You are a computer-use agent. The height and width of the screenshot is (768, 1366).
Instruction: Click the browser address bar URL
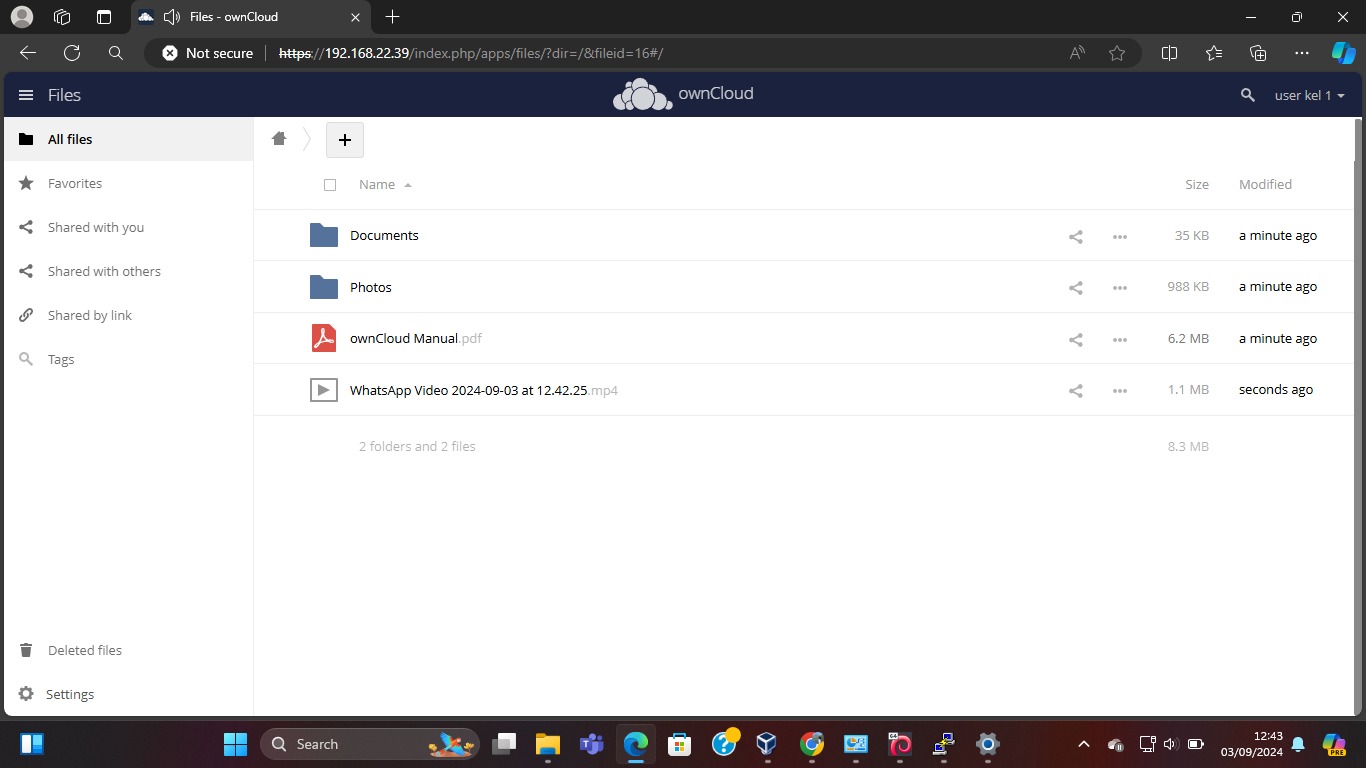click(x=471, y=53)
